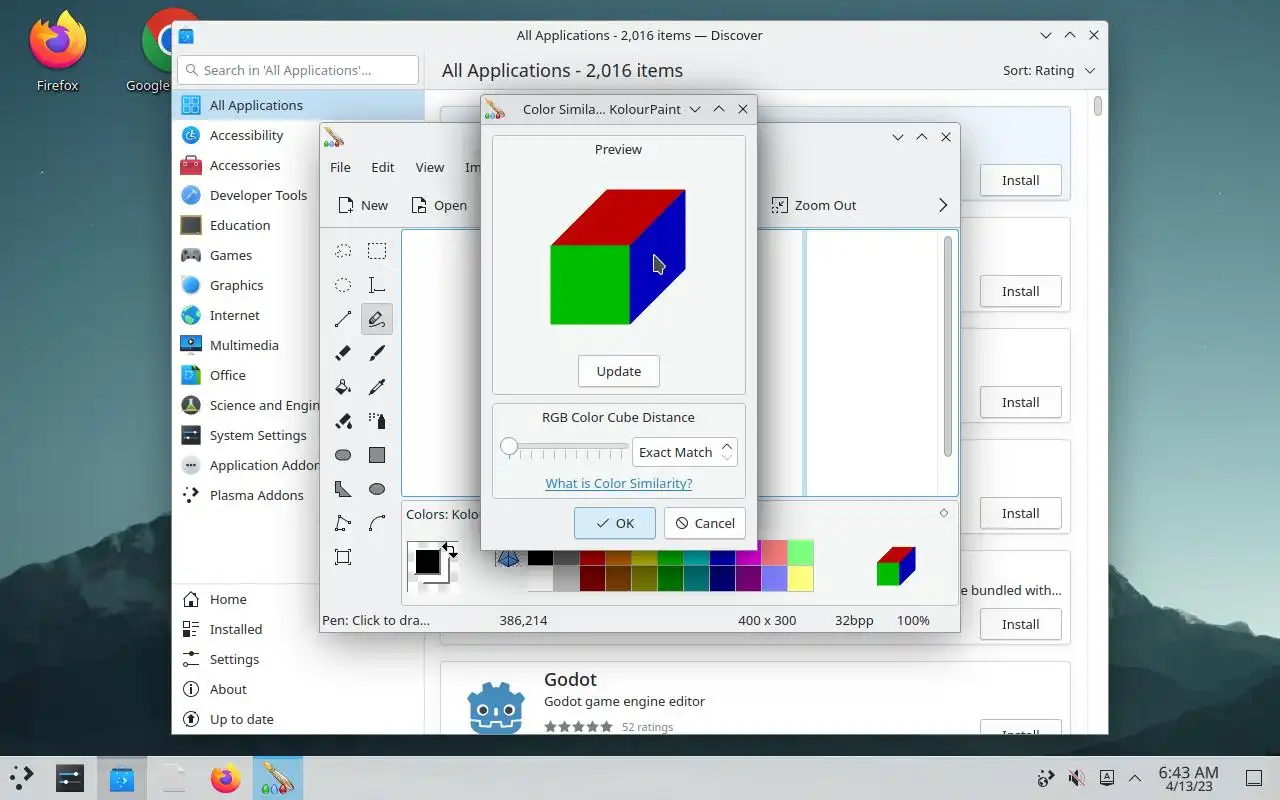Viewport: 1280px width, 800px height.
Task: Select the Flood Fill bucket tool
Action: pos(343,387)
